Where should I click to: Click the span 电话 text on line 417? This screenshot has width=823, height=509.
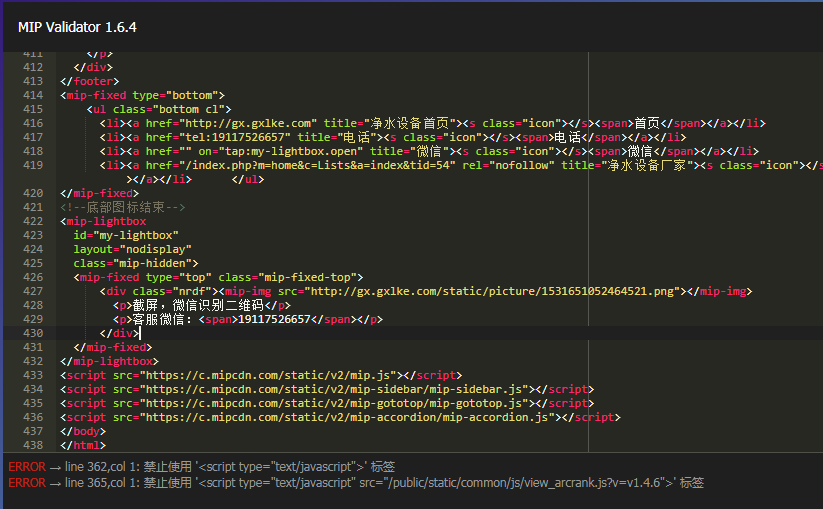click(567, 137)
